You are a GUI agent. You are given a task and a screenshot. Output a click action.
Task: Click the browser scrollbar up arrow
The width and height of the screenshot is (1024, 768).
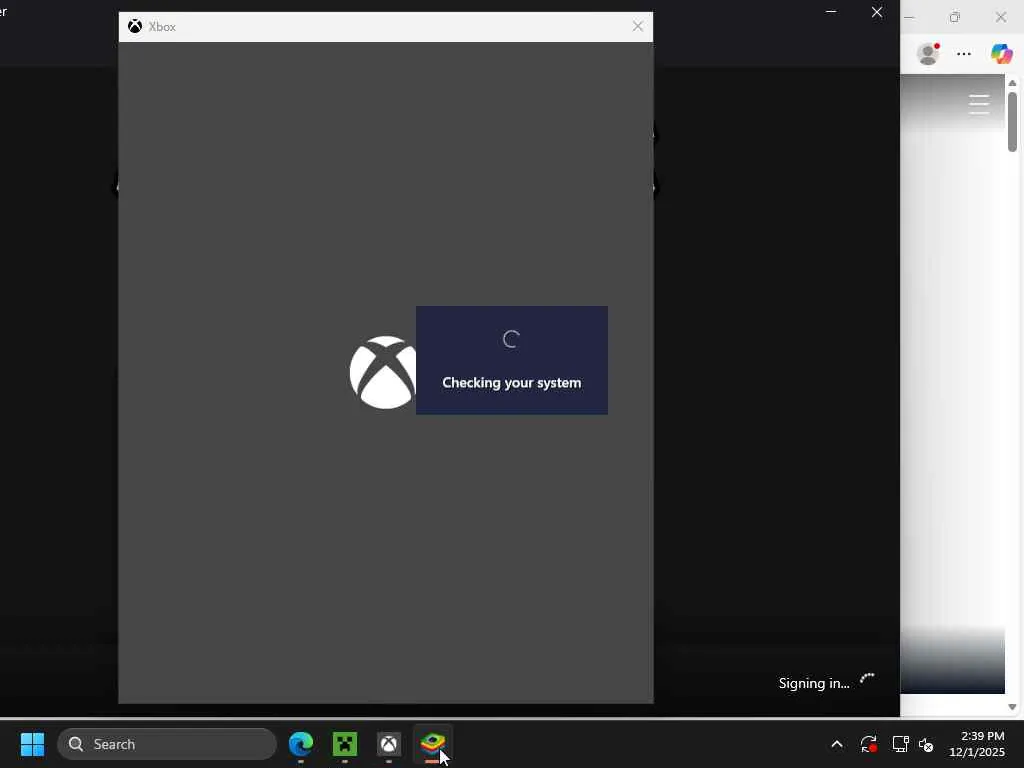[1012, 83]
